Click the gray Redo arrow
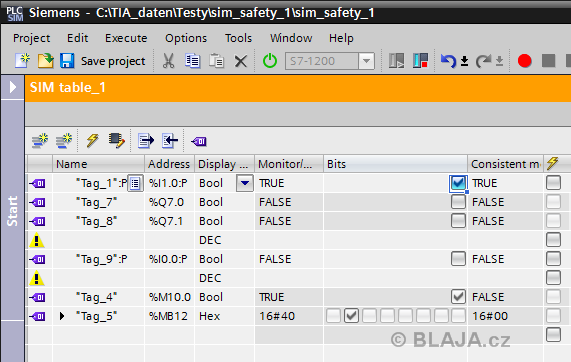 point(483,61)
